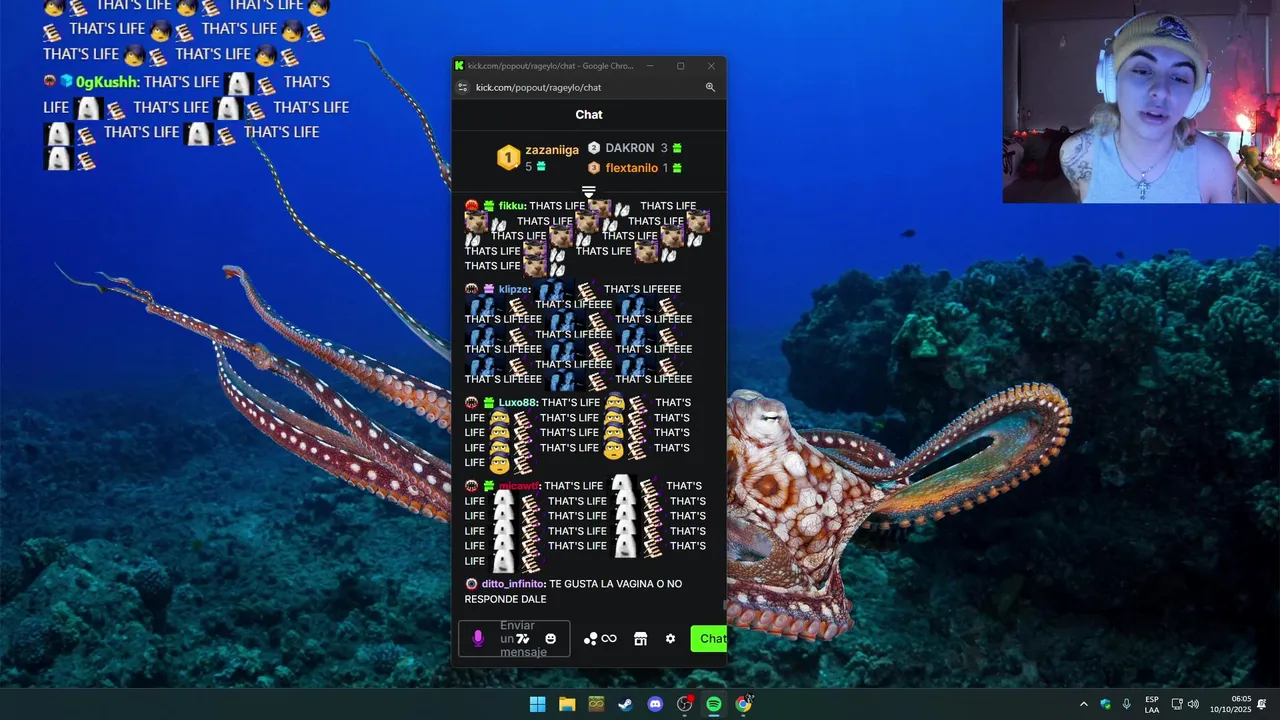Open the volume speaker tray icon
This screenshot has height=720, width=1280.
click(1193, 704)
